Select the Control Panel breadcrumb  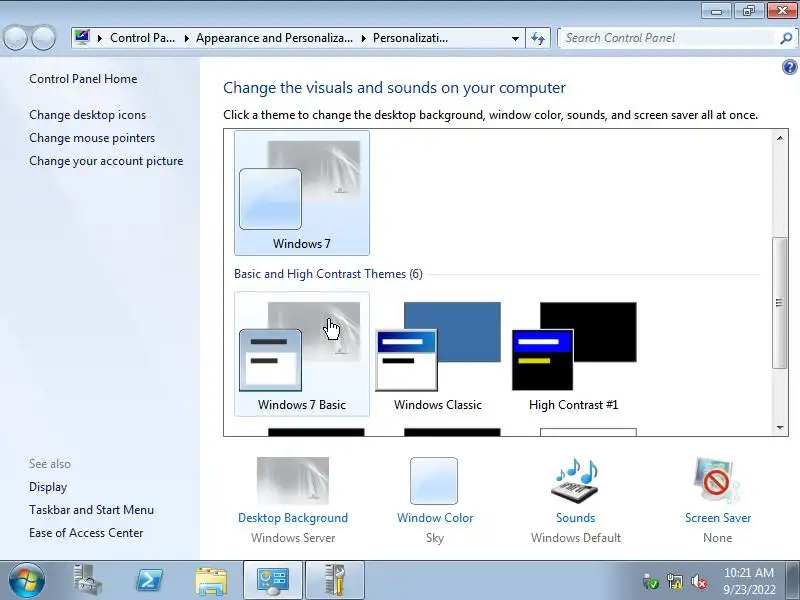(142, 38)
